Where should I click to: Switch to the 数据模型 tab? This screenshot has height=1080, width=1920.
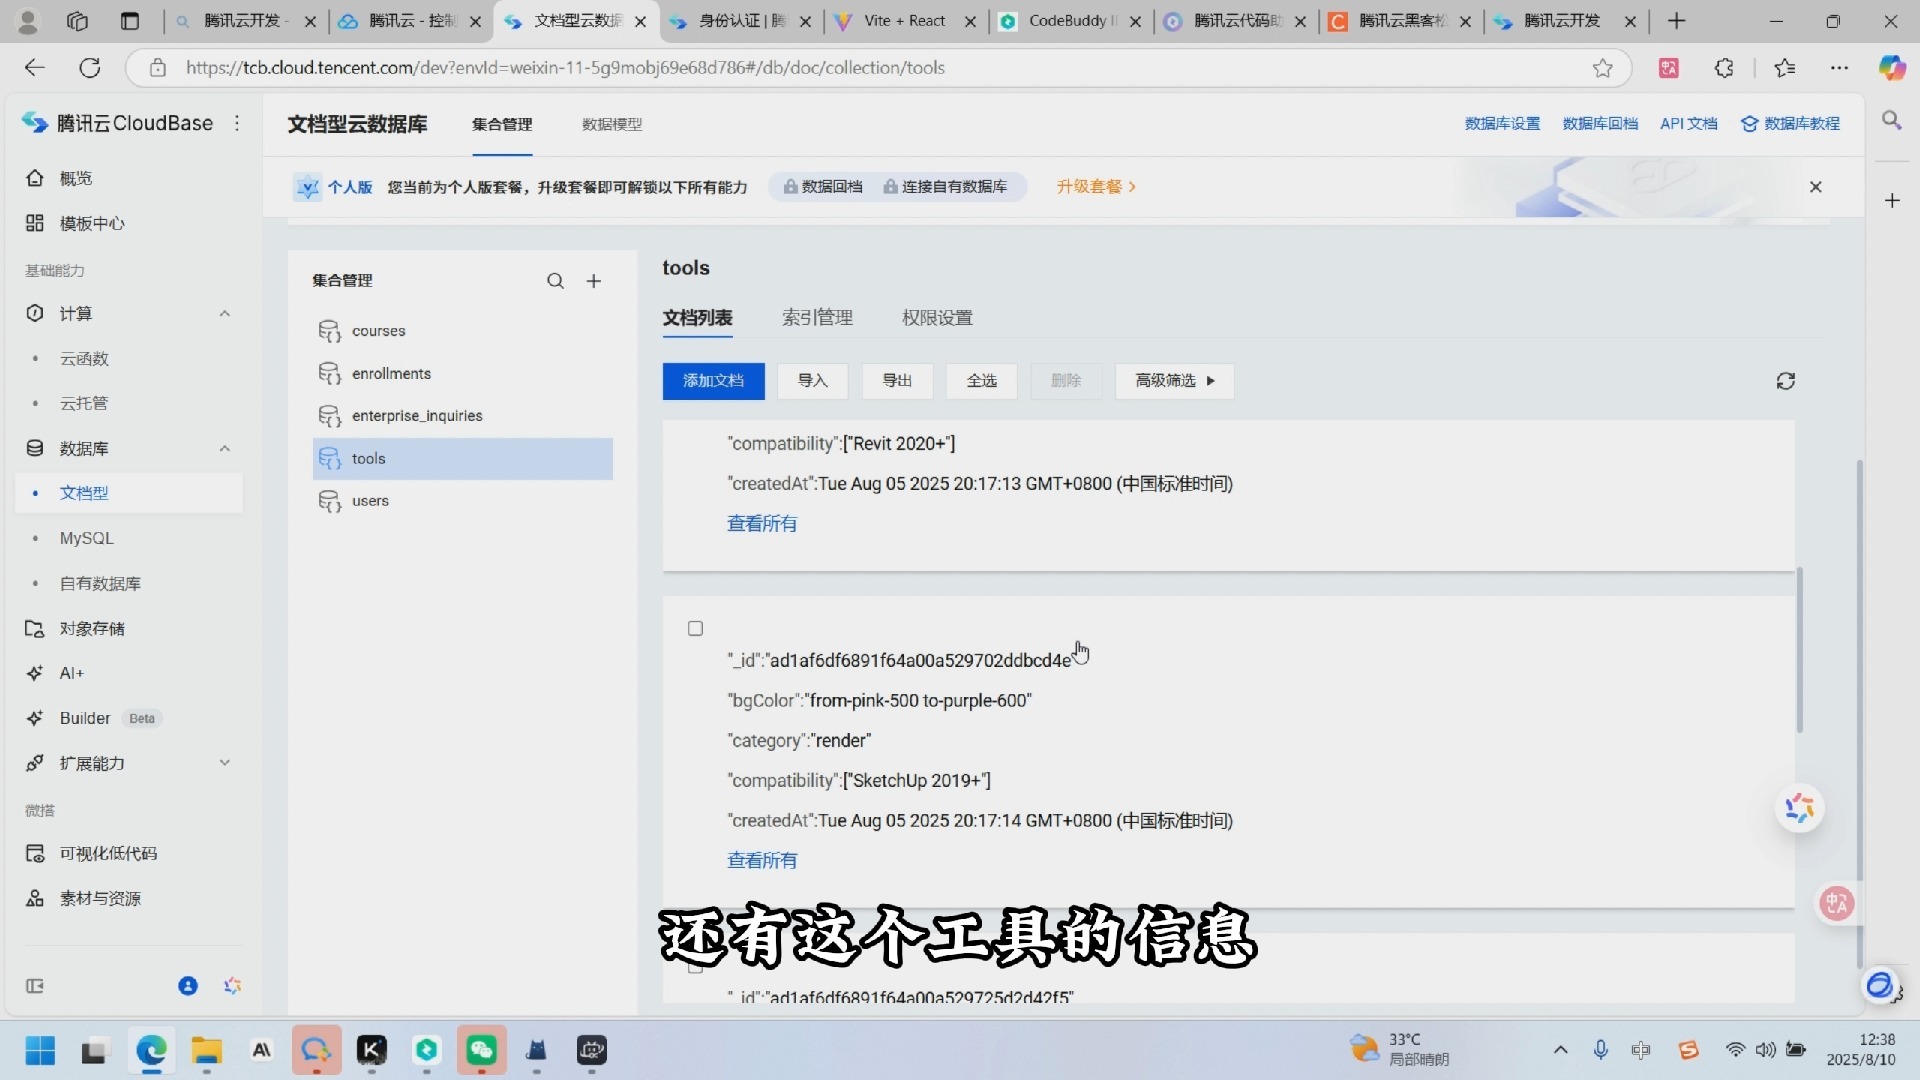[x=611, y=124]
